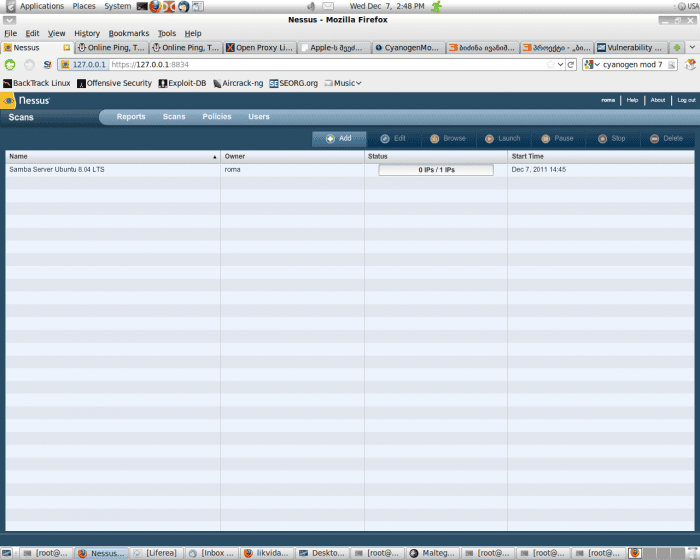Click the 127.0.0.1 site identity badge
Screen dimensions: 700x560
pos(83,65)
